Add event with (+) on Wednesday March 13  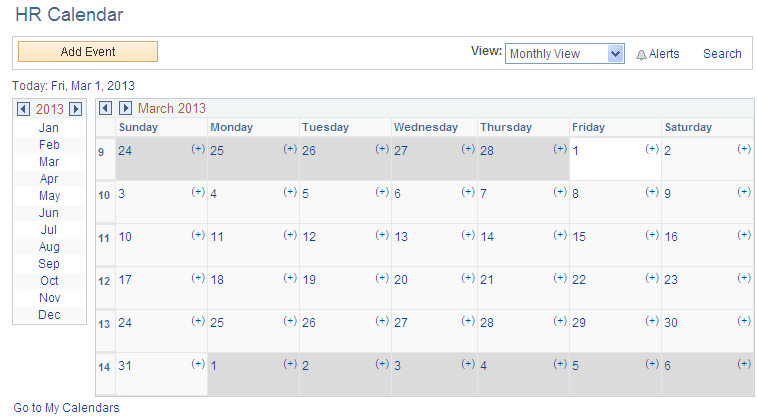[x=468, y=235]
